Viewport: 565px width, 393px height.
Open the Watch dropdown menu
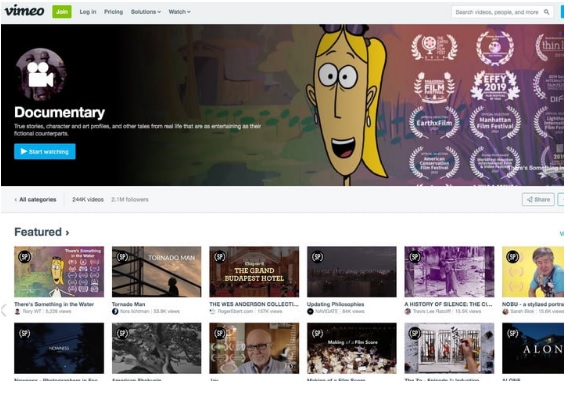pyautogui.click(x=179, y=12)
